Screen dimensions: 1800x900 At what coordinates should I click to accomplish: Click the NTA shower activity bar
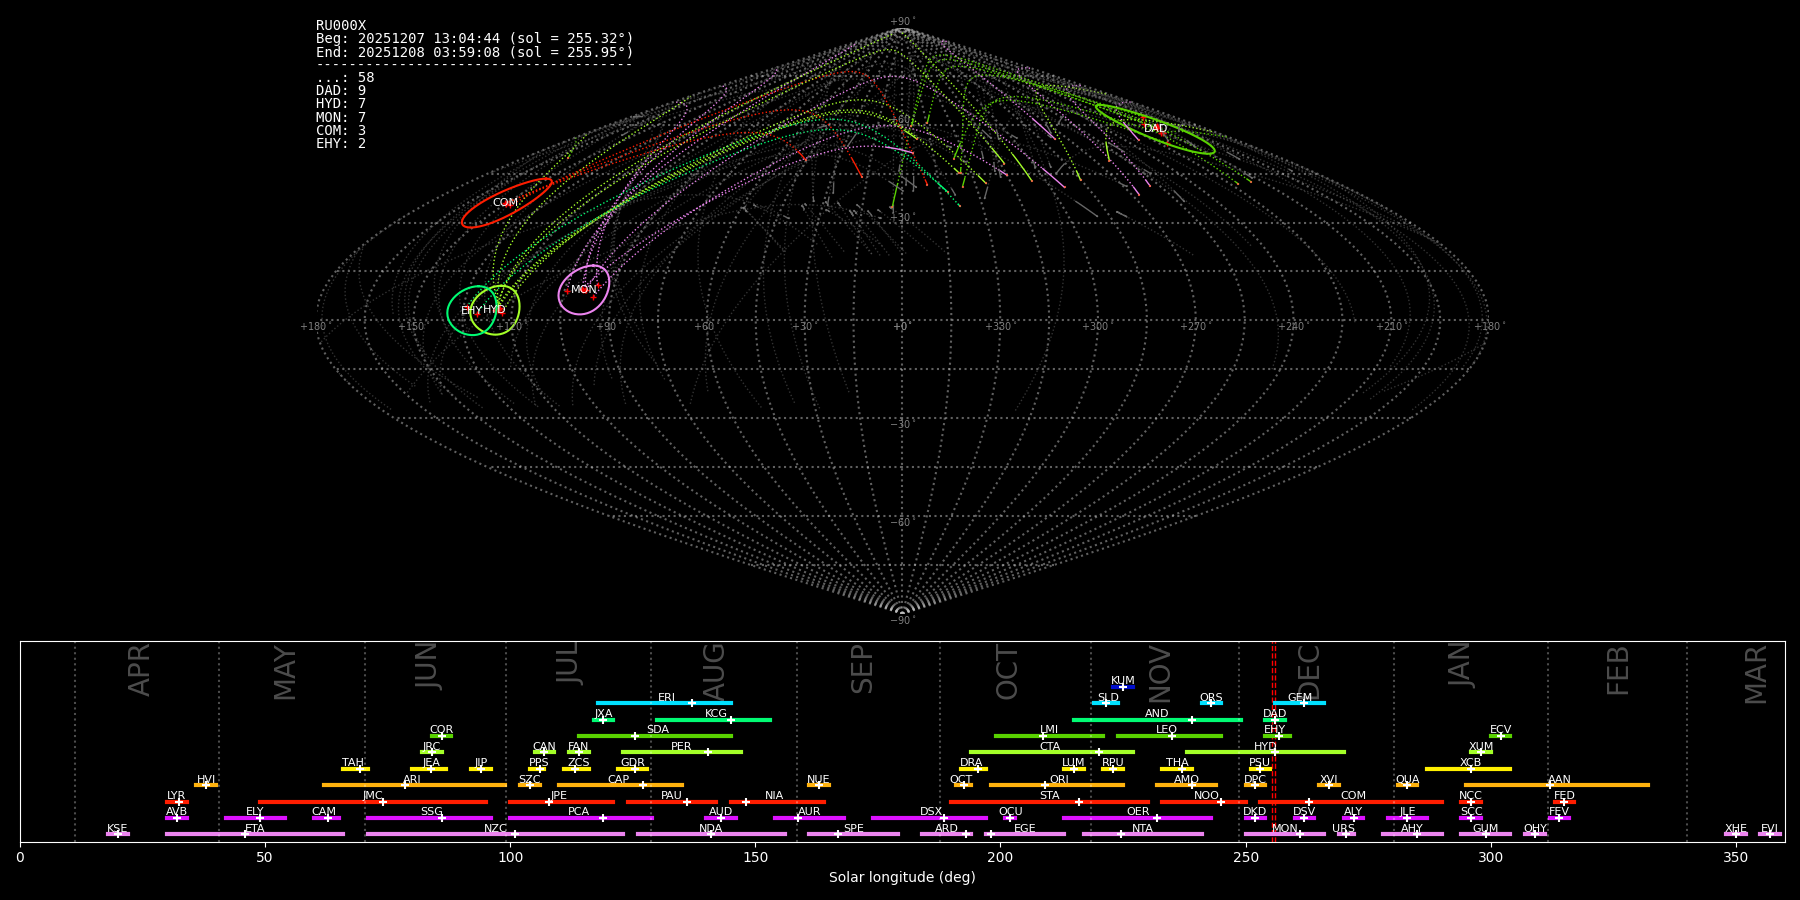1142,834
